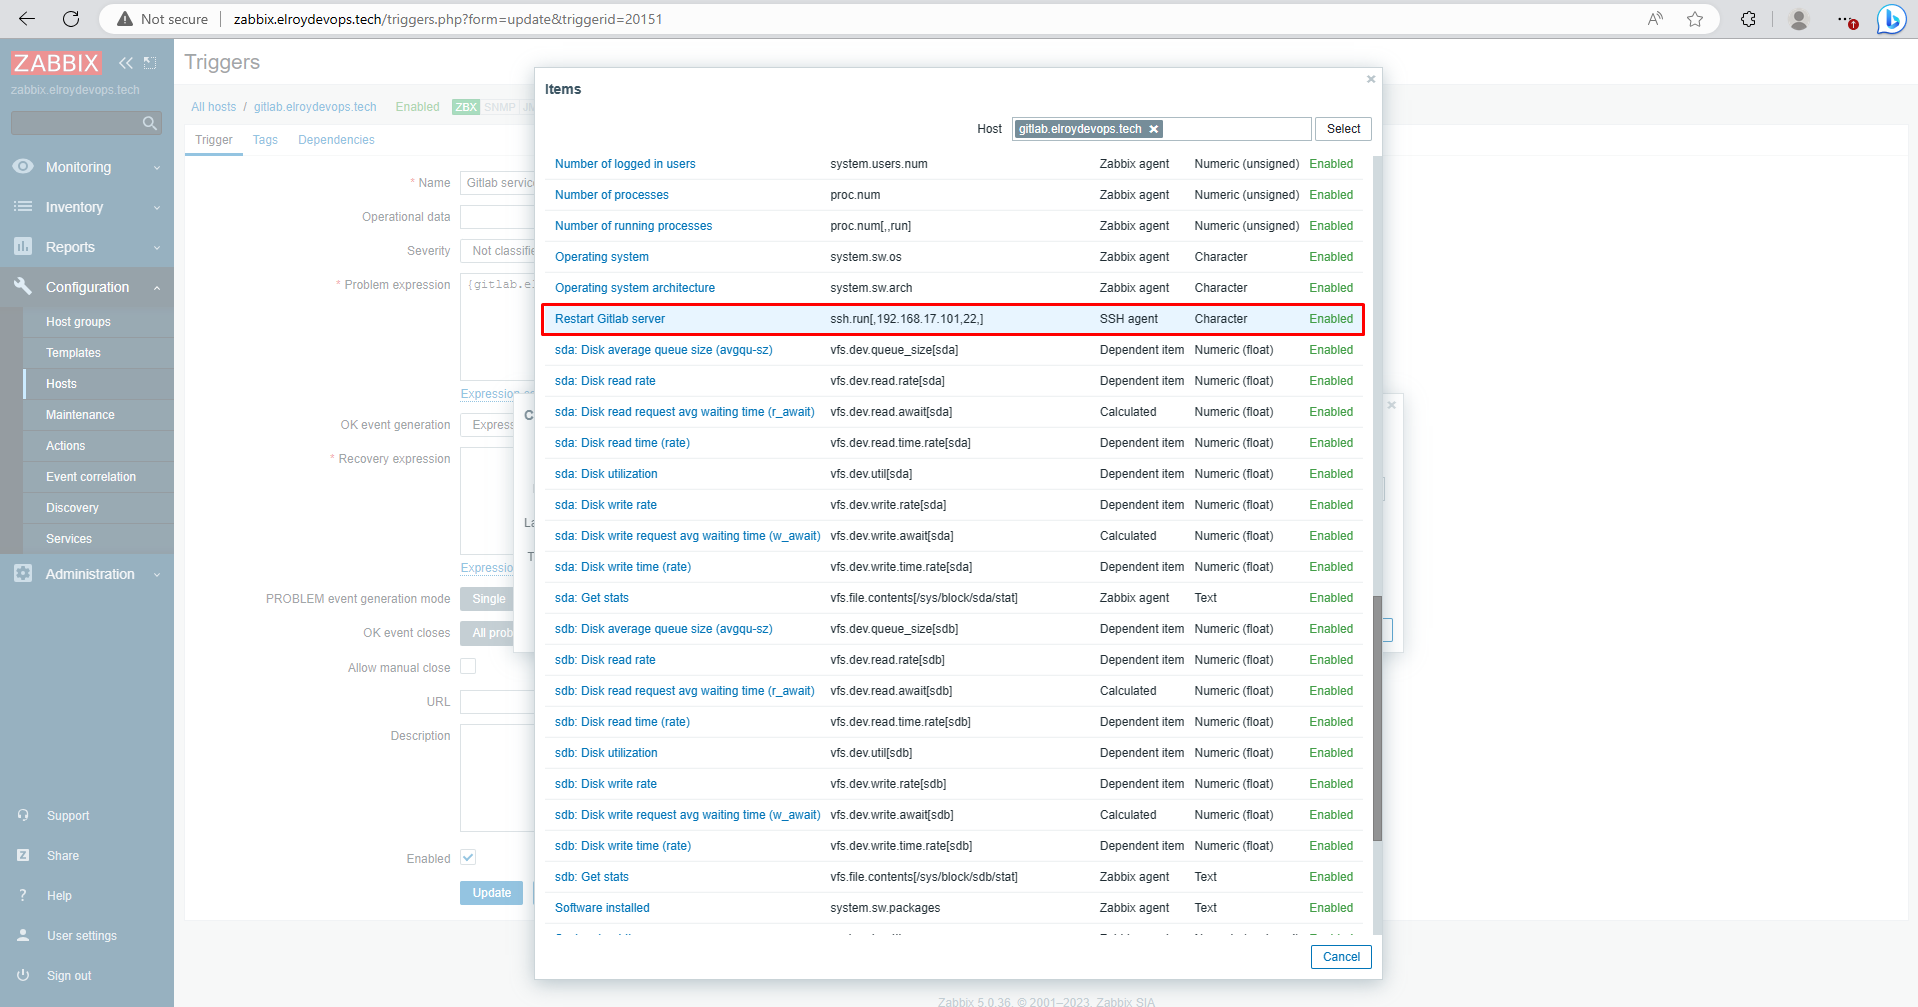
Task: Open Services in Configuration menu
Action: coord(69,539)
